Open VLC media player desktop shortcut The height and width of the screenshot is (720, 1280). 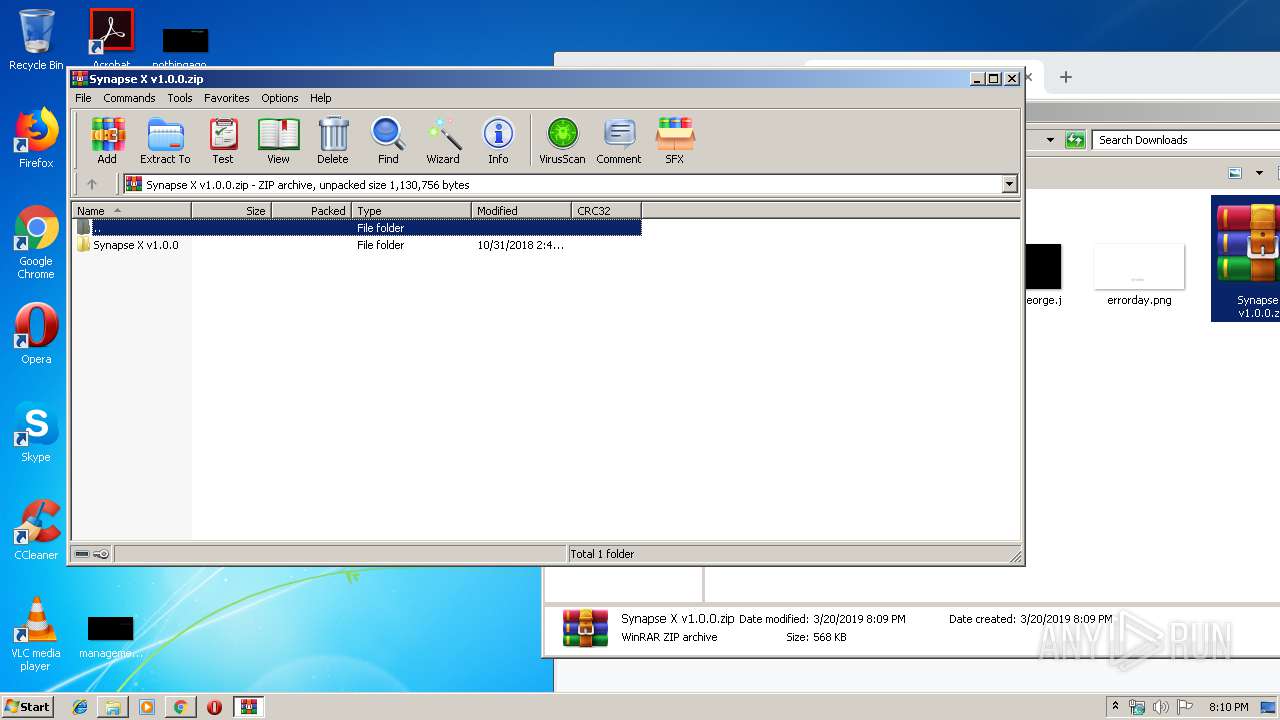tap(36, 634)
